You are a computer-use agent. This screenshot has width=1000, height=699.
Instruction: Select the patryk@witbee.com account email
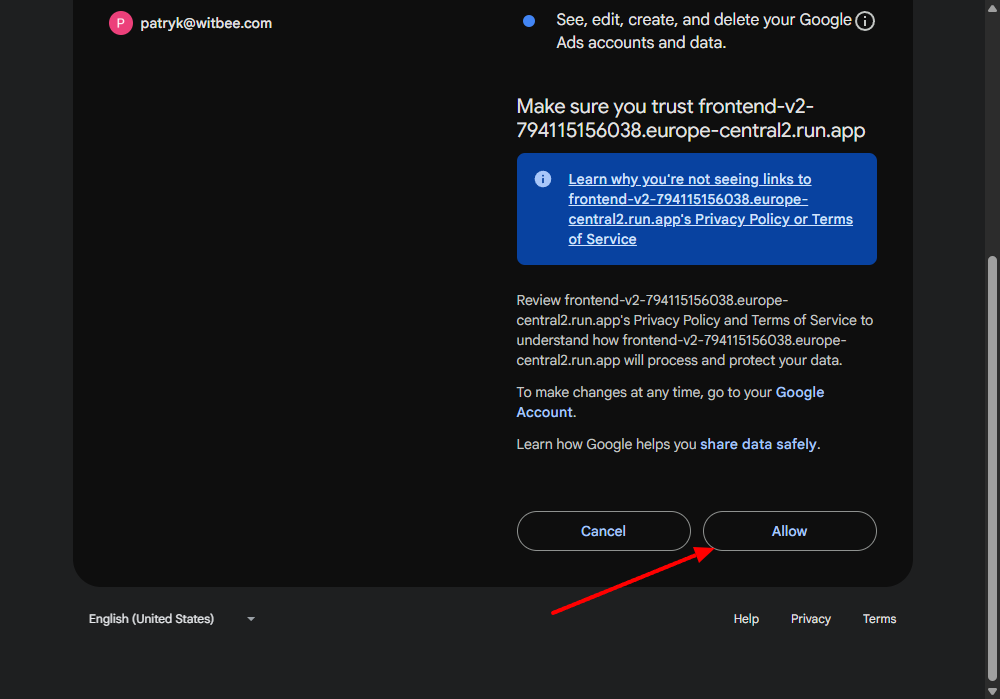pyautogui.click(x=206, y=23)
